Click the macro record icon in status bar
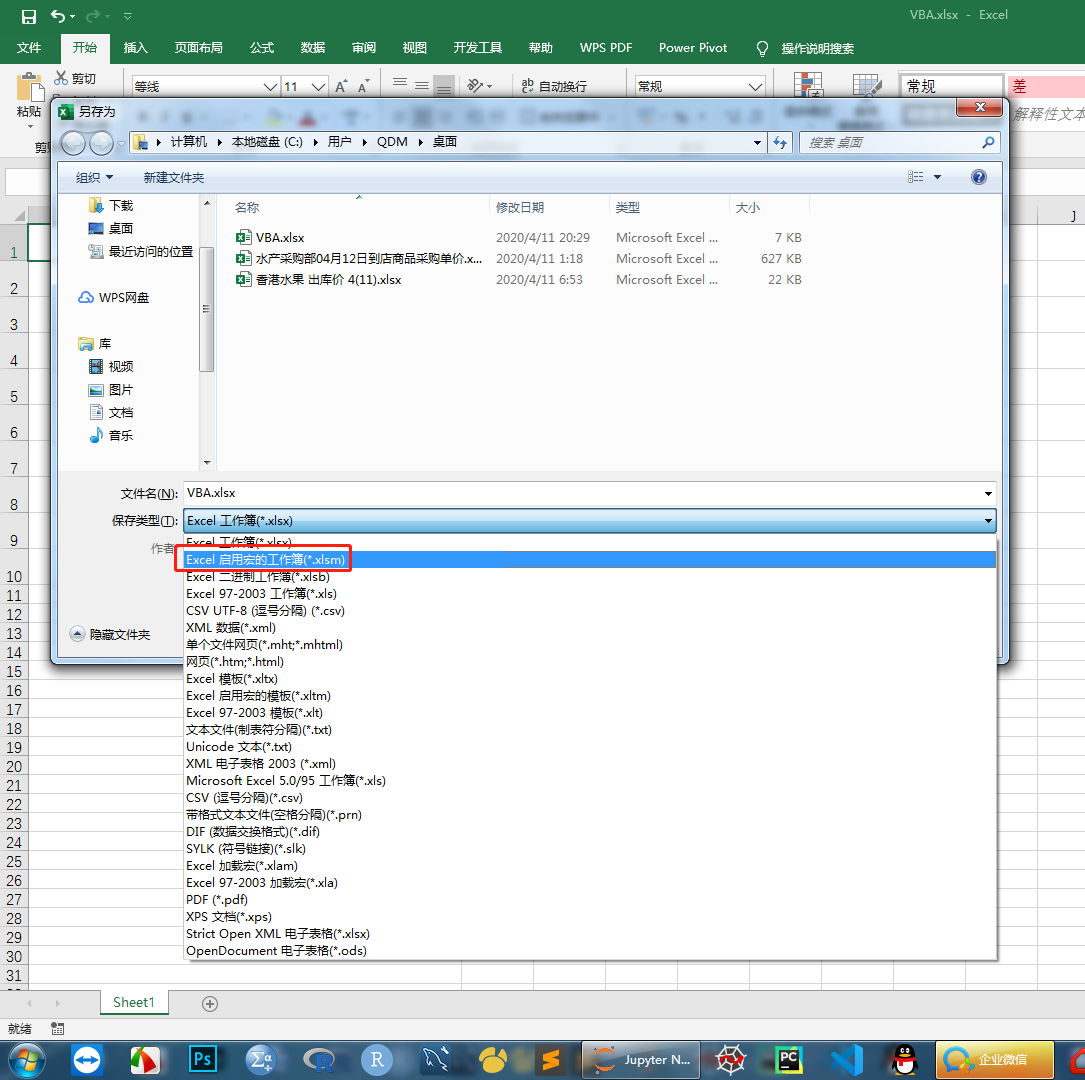Viewport: 1085px width, 1080px height. coord(58,1029)
